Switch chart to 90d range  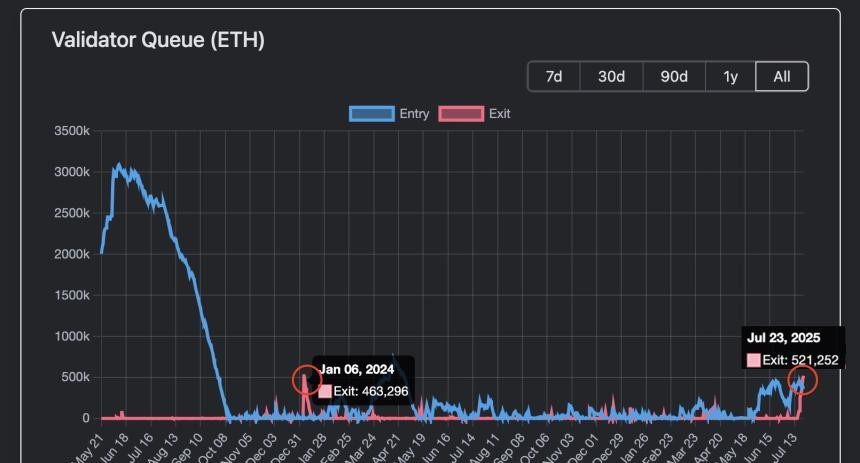pos(674,76)
